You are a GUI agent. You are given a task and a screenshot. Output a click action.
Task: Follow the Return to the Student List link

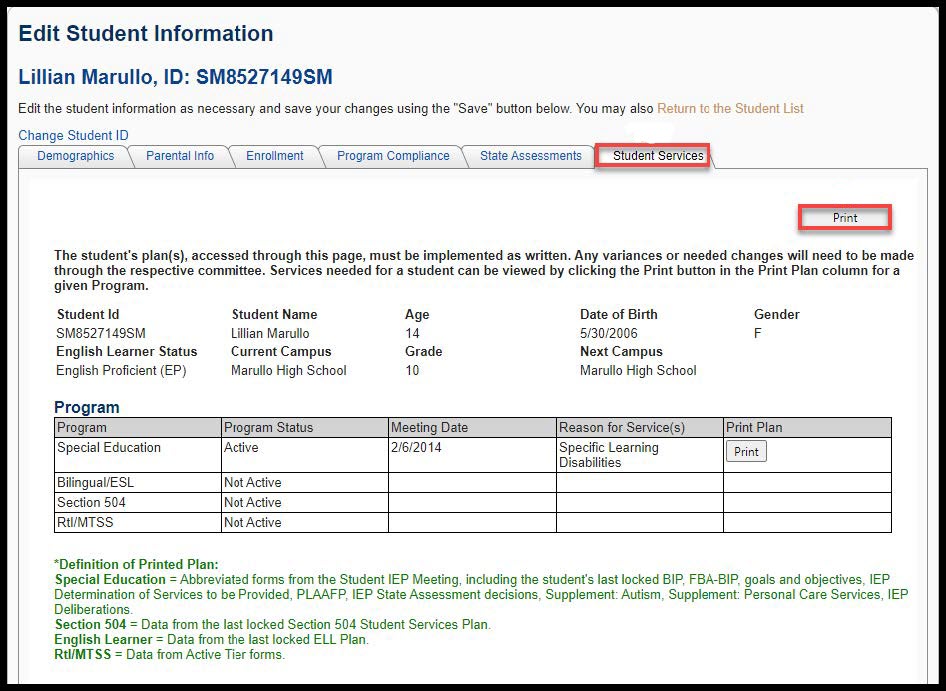pos(730,108)
